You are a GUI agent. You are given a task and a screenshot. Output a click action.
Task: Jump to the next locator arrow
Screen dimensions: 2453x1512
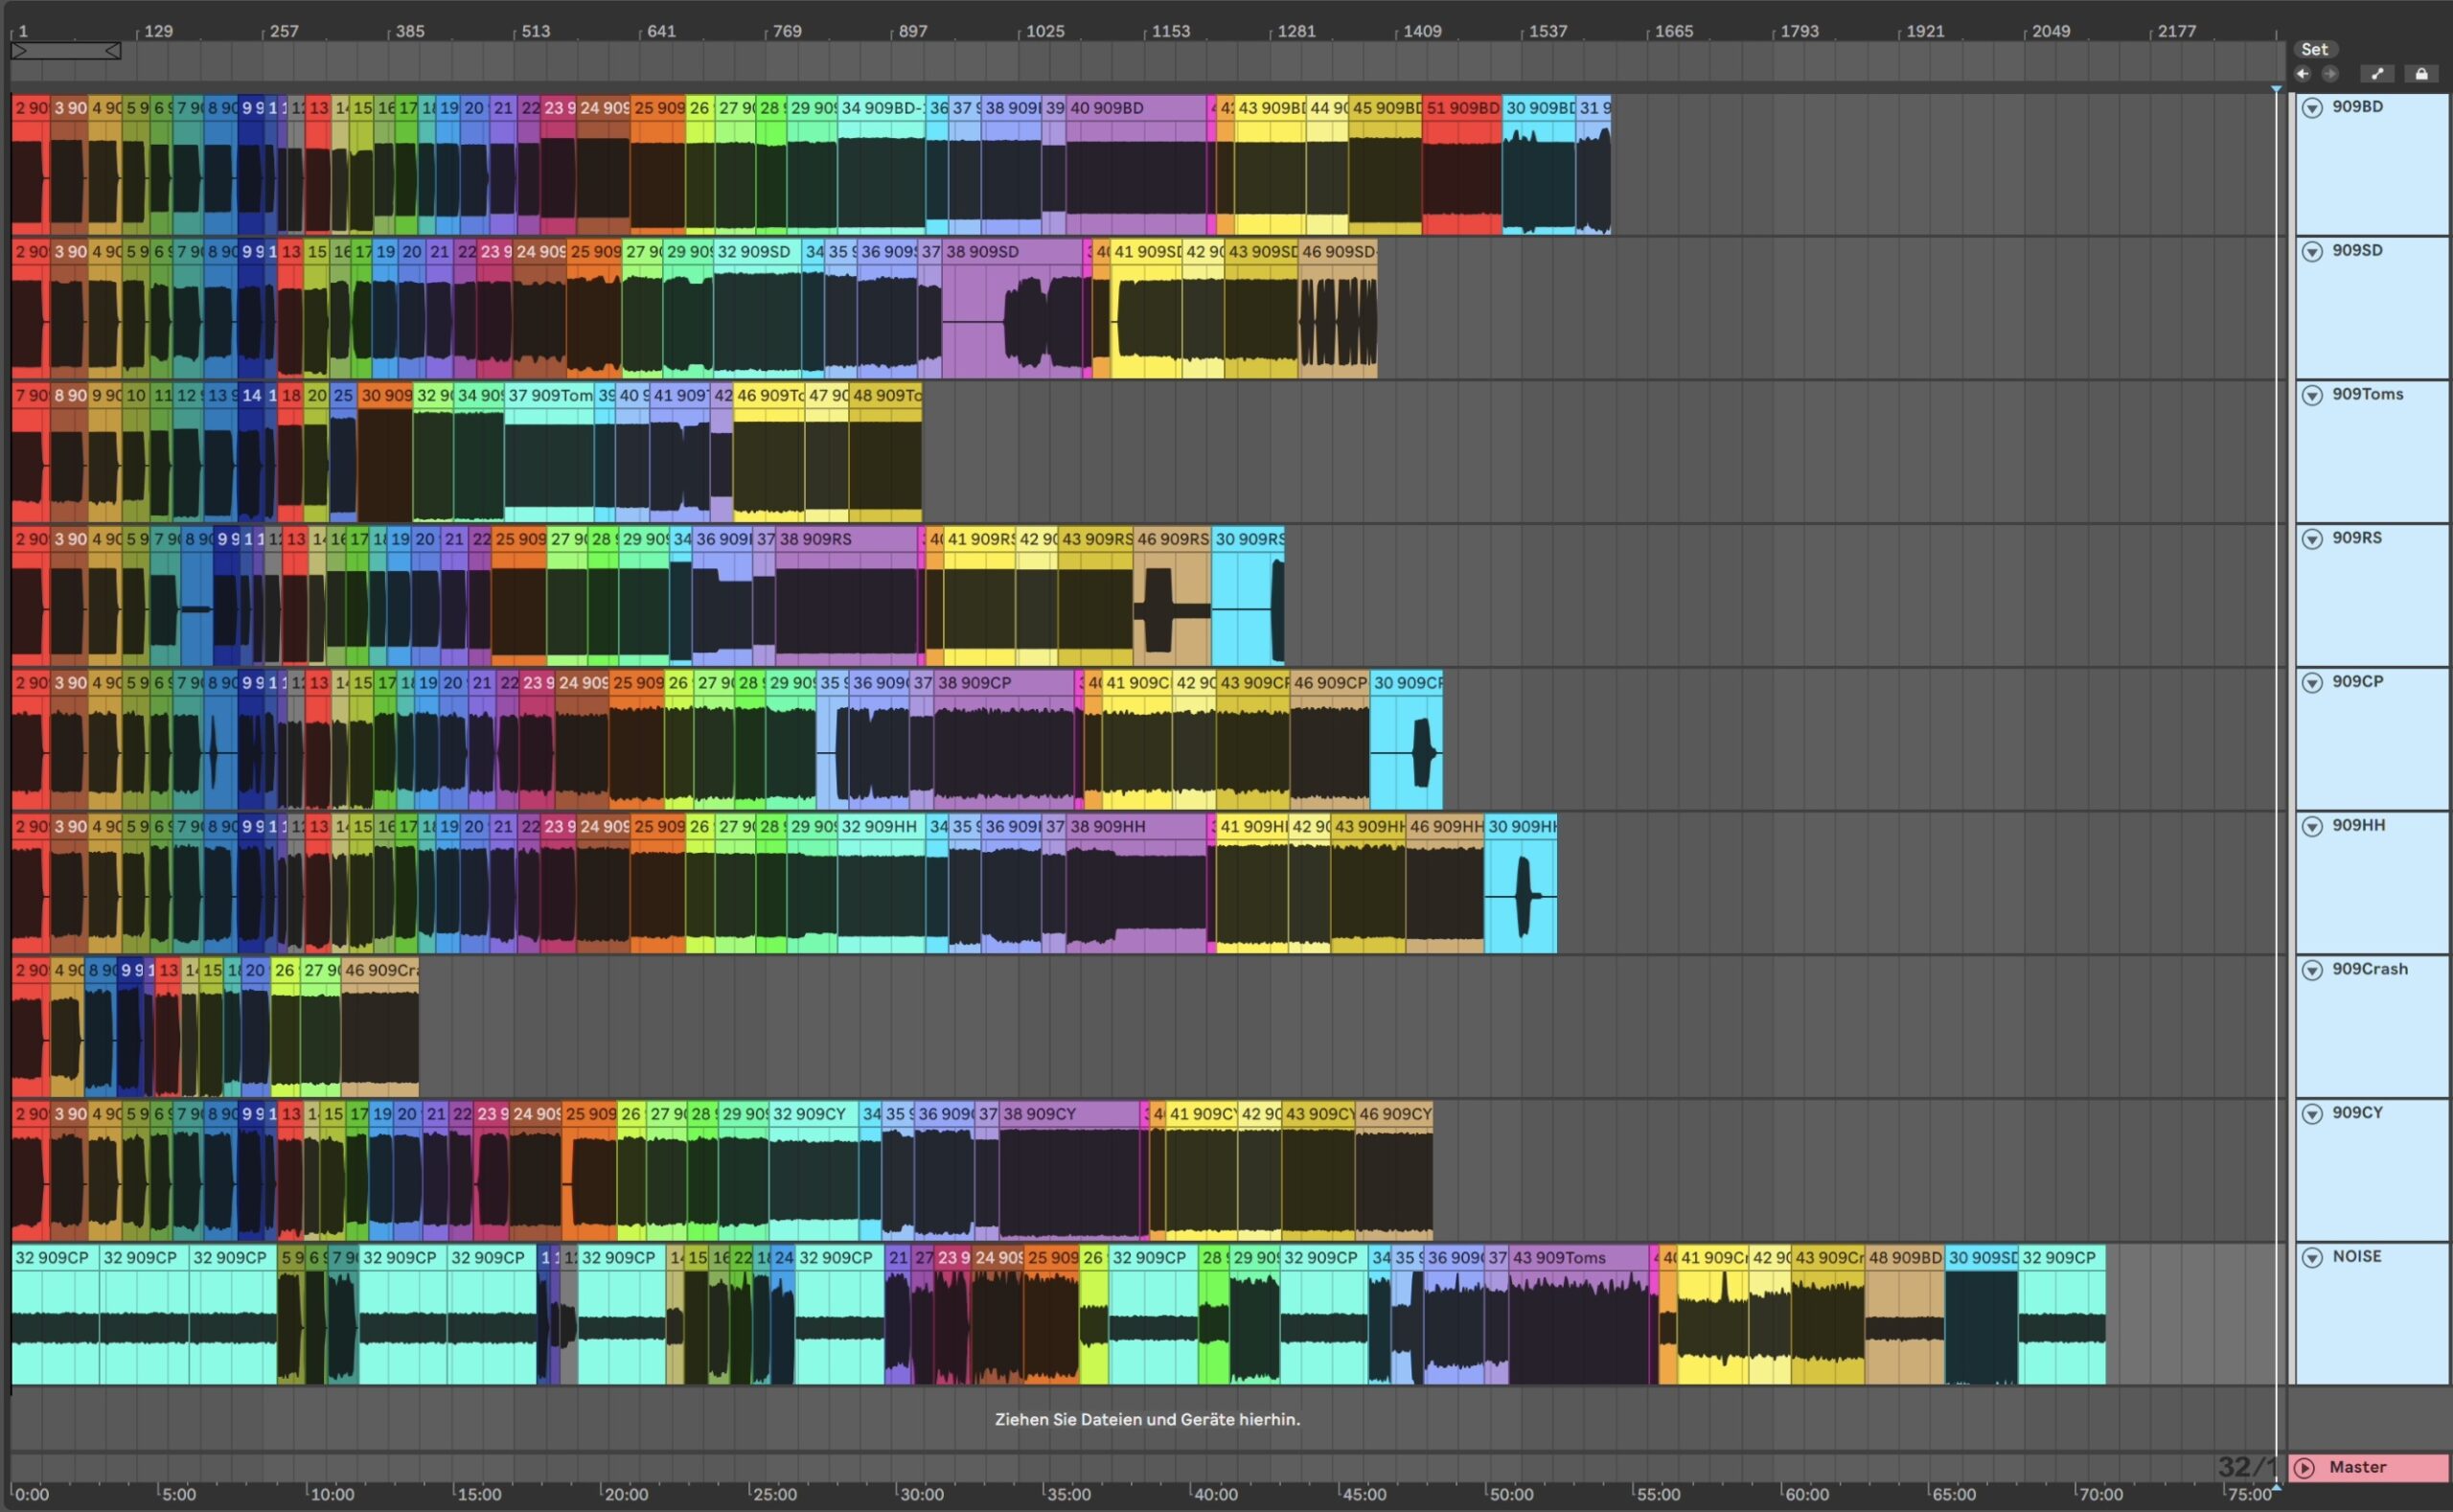tap(2330, 74)
